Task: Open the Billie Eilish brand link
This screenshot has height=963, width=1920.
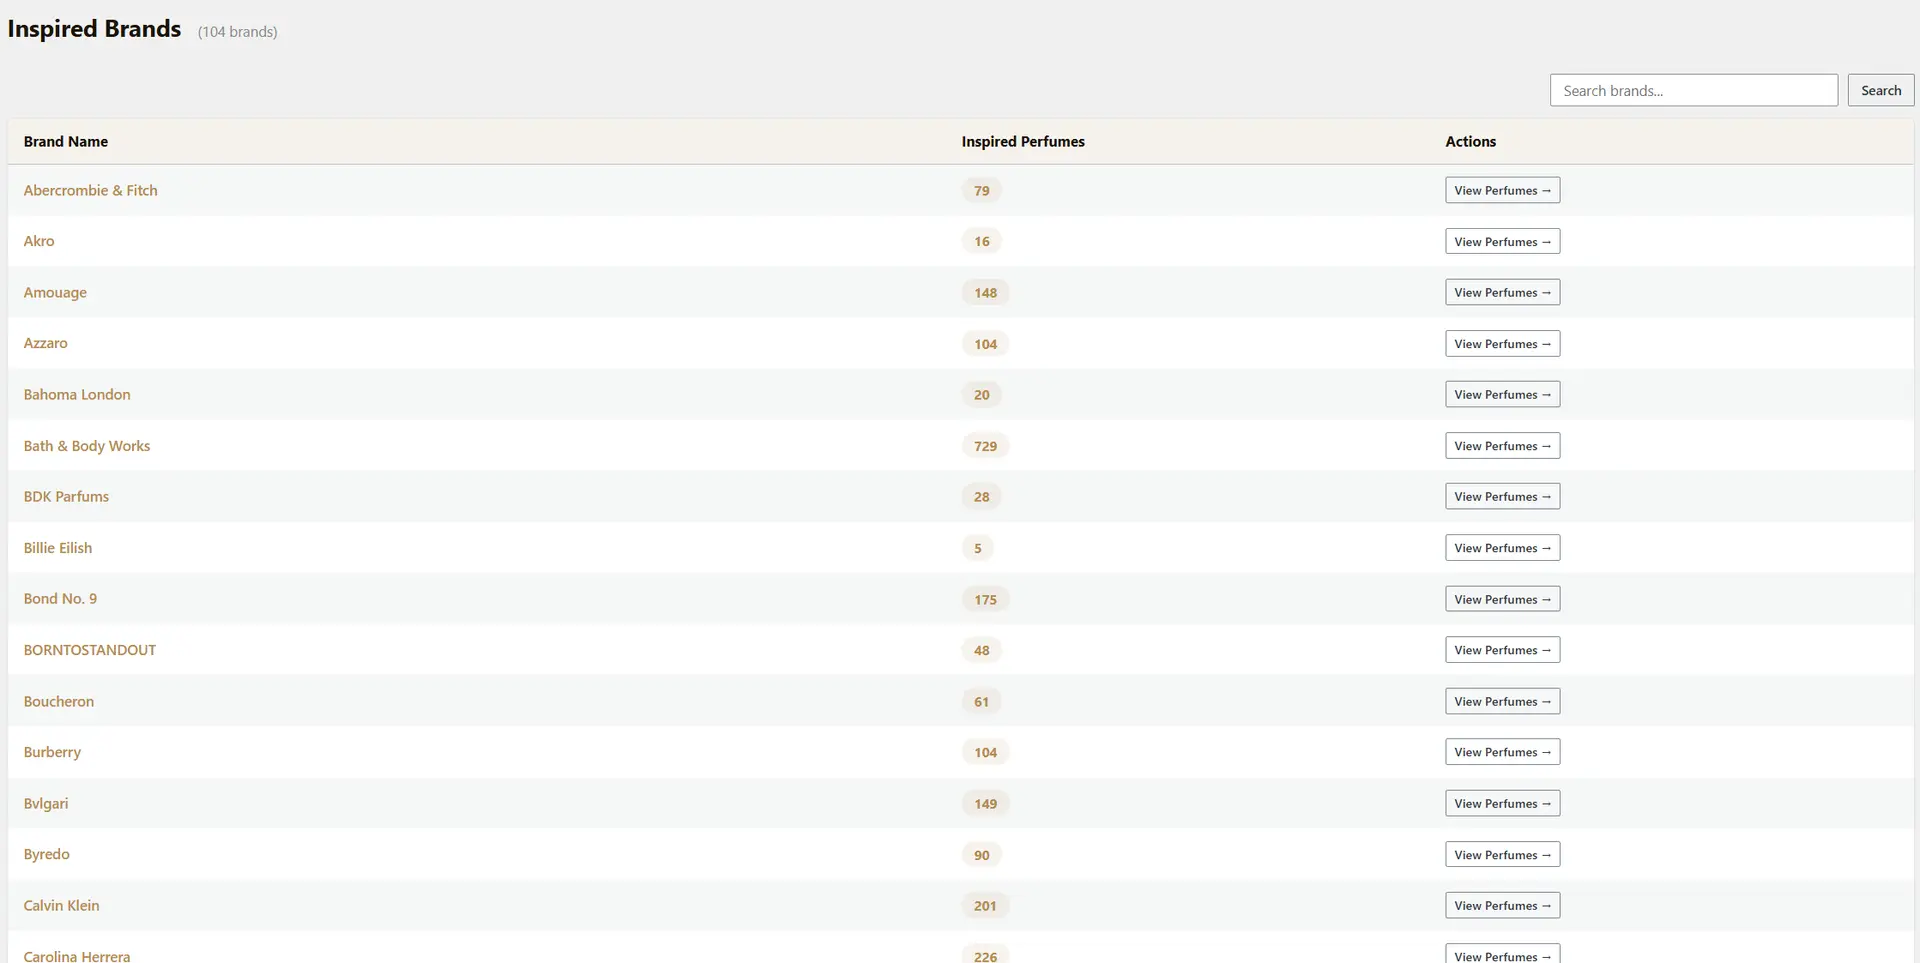Action: click(57, 548)
